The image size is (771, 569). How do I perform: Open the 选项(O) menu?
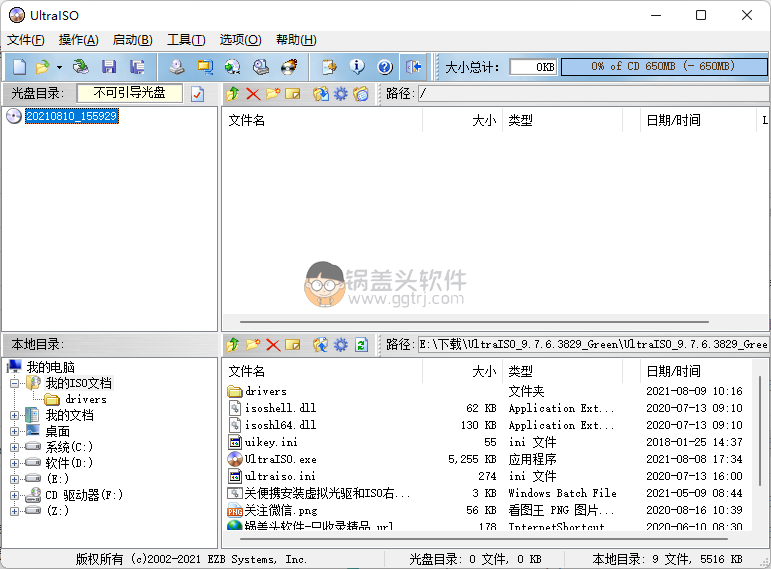click(x=240, y=40)
